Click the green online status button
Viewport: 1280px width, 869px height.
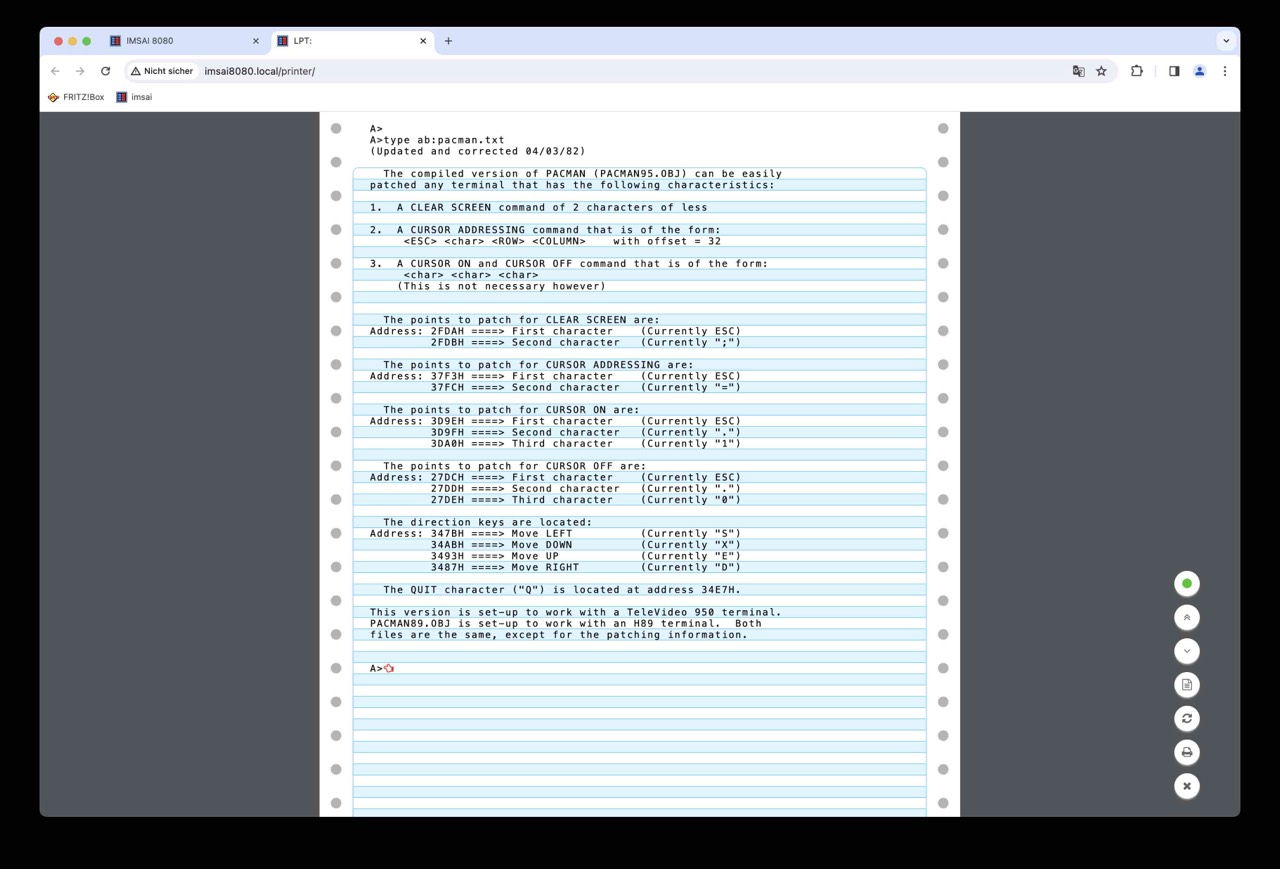(1187, 583)
